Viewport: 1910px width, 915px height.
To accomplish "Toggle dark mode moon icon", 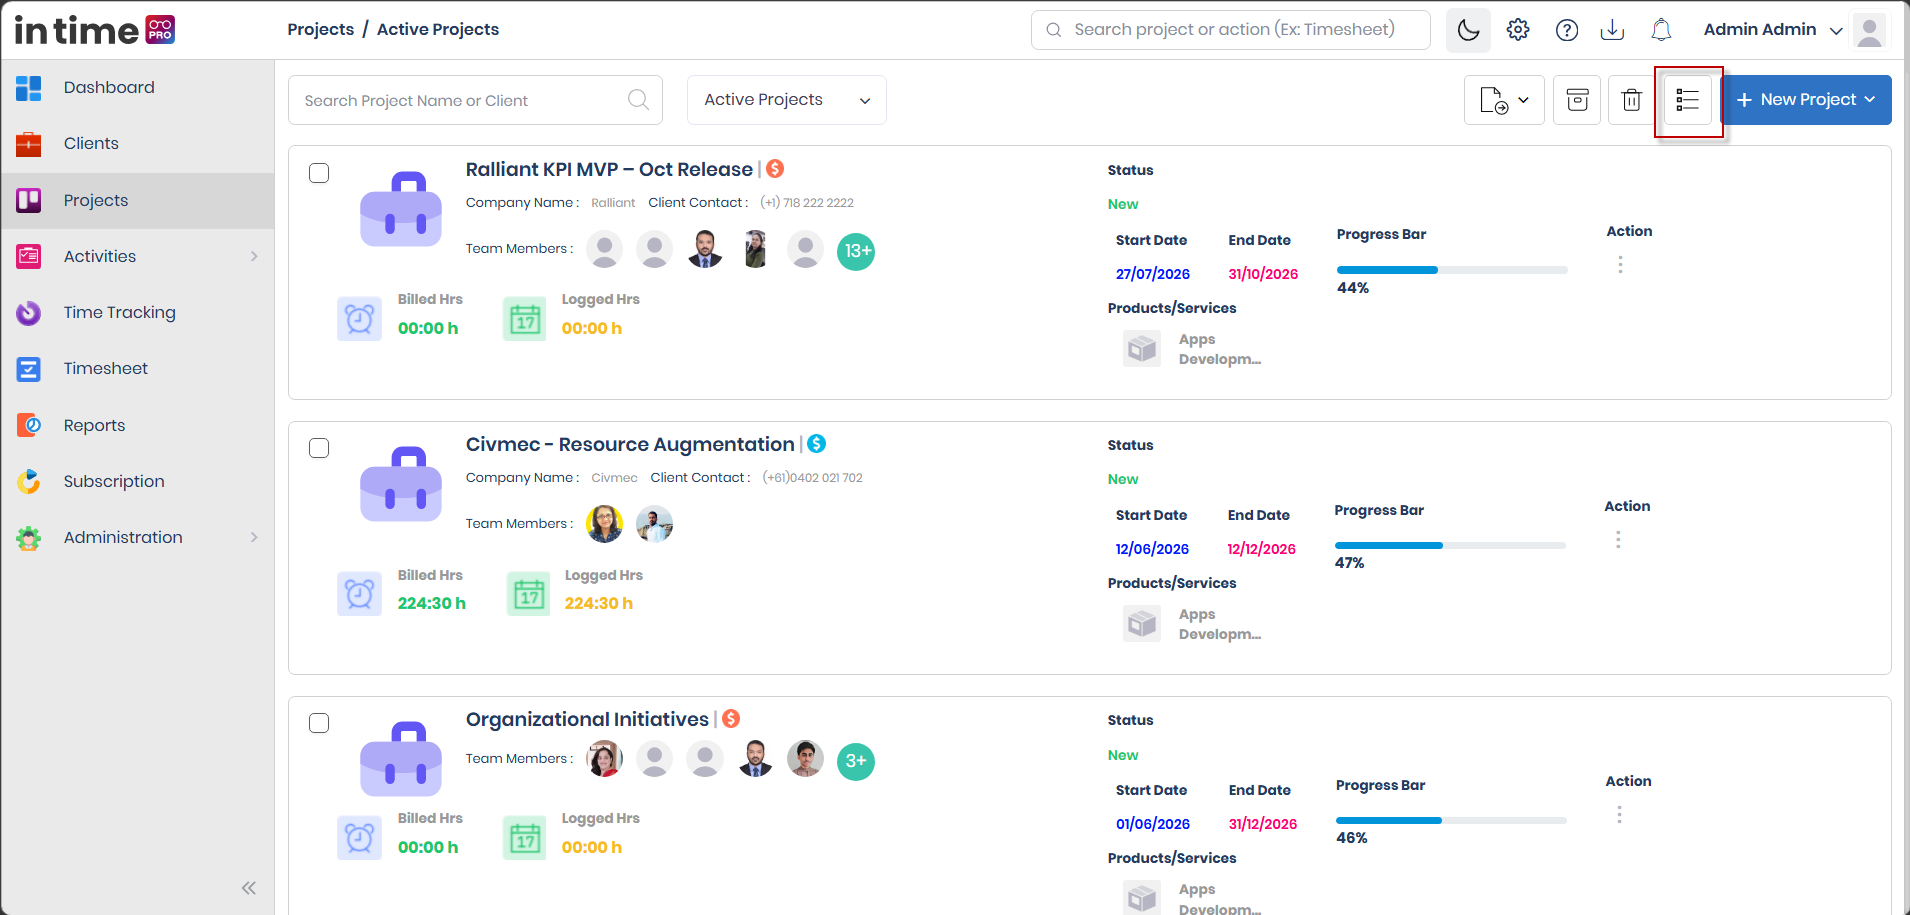I will coord(1468,30).
